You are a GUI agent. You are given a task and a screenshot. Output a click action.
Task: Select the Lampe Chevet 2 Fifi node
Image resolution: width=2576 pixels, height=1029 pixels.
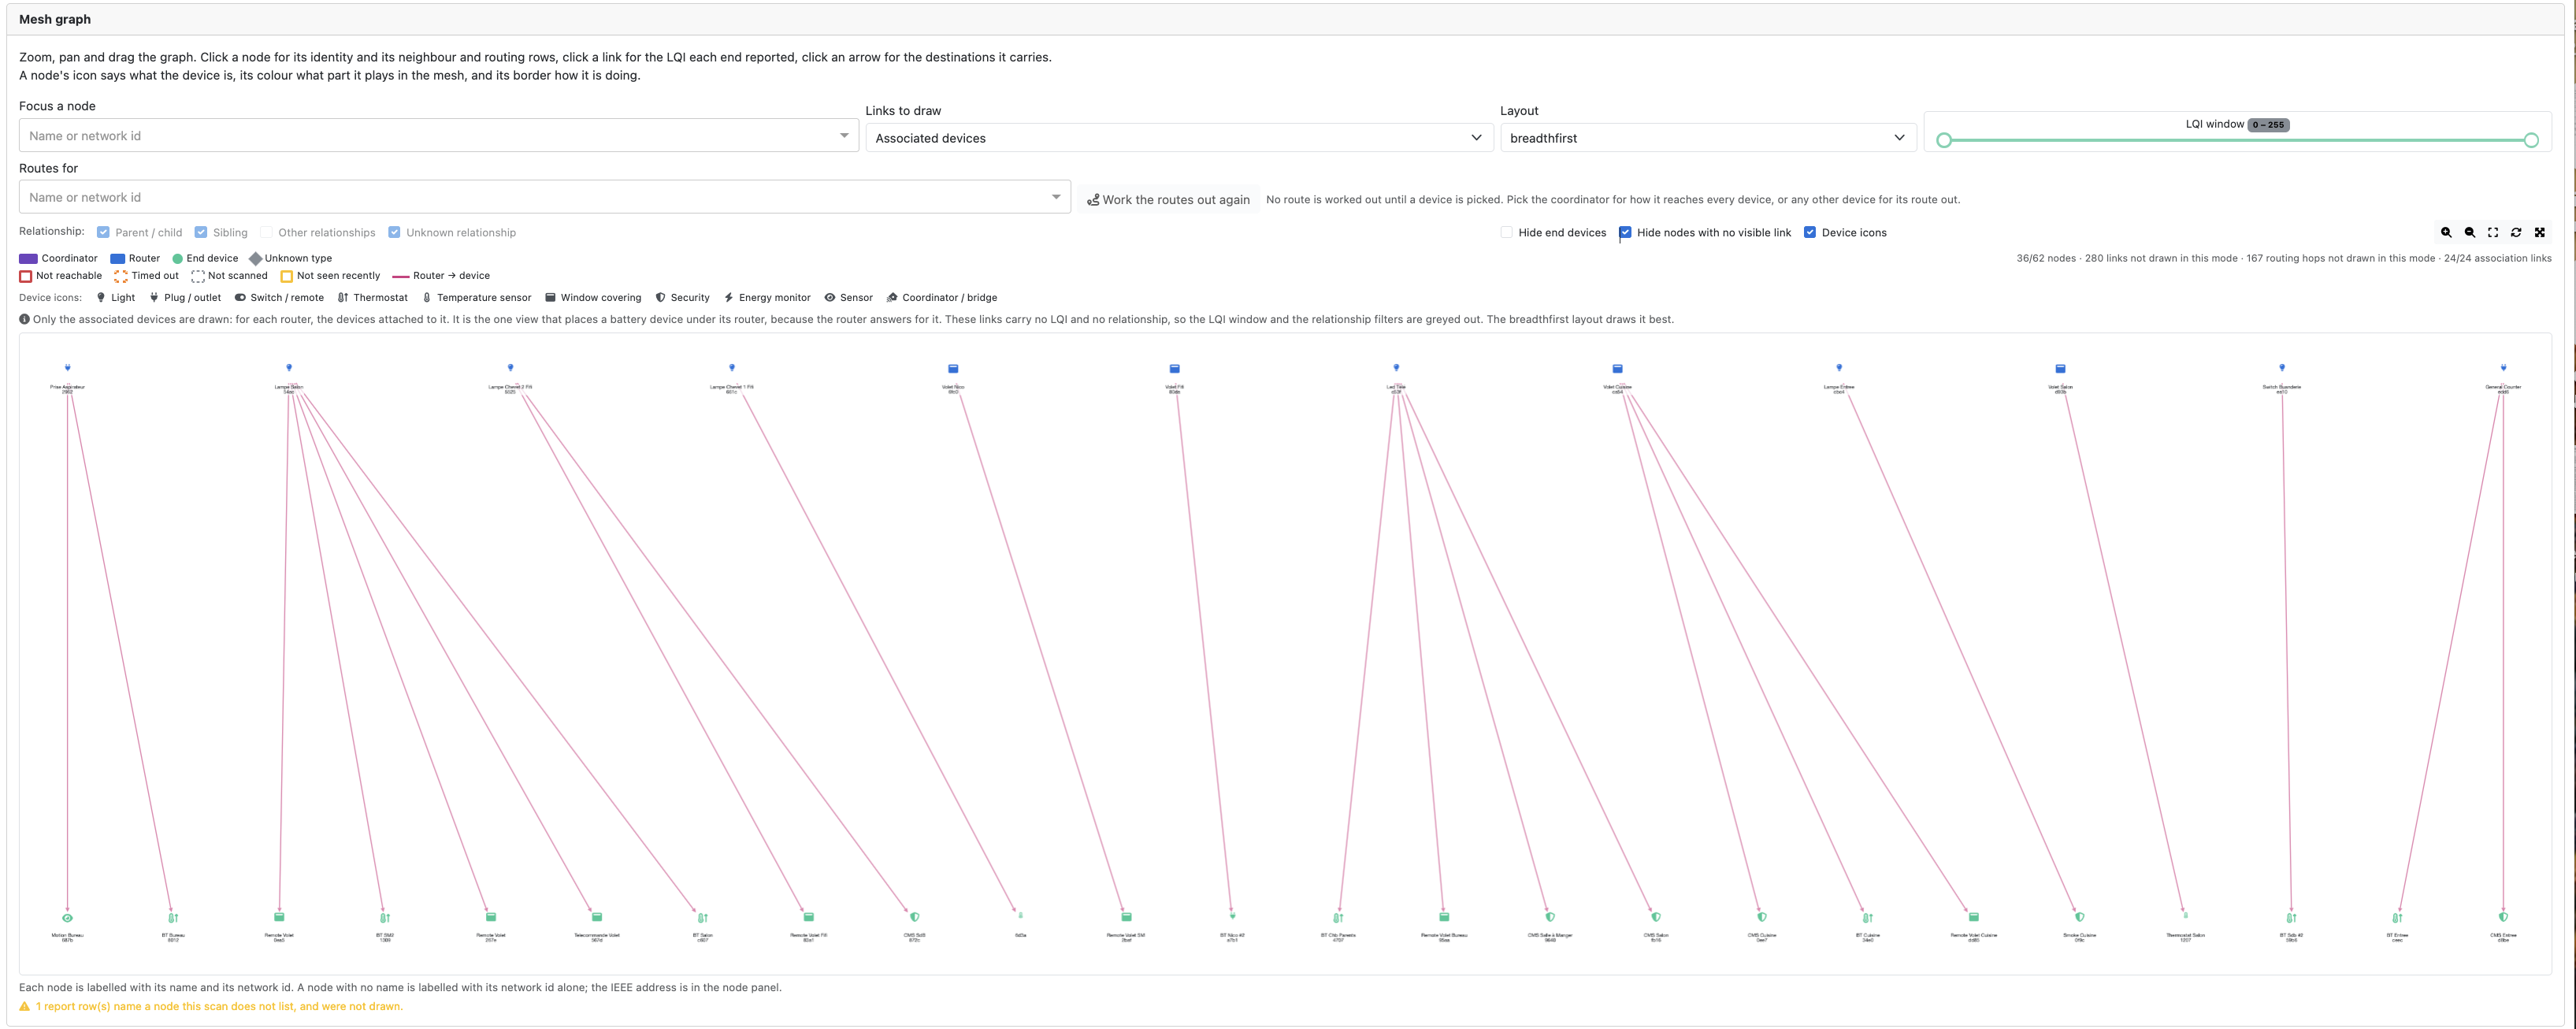510,368
